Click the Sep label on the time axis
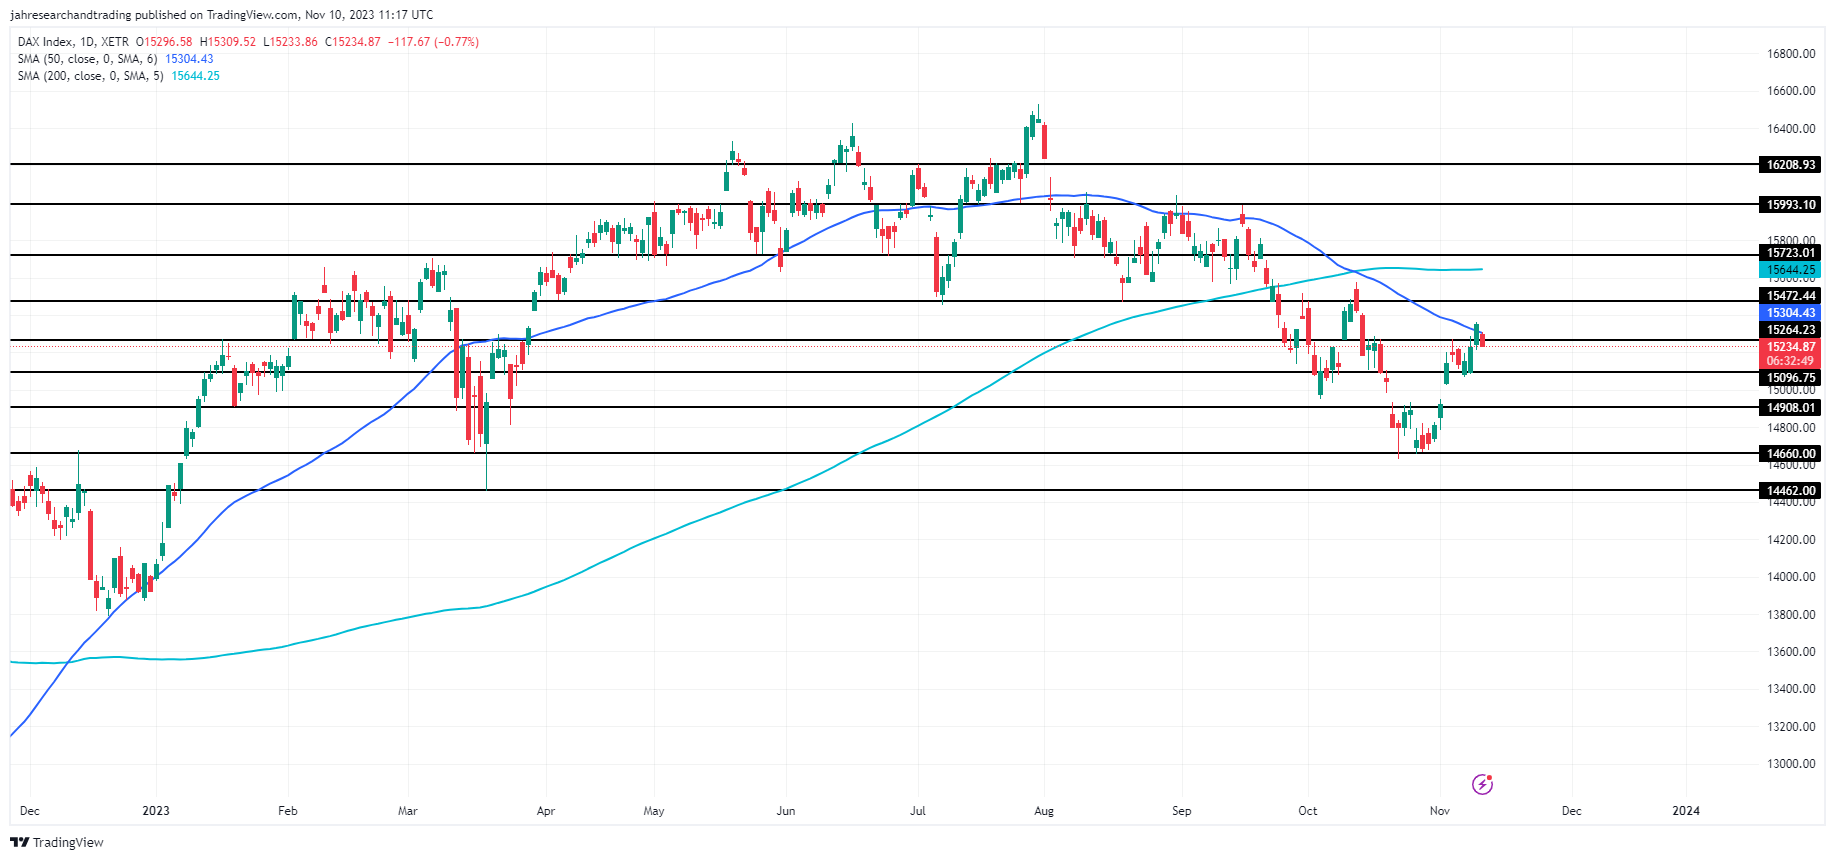This screenshot has height=860, width=1835. coord(1182,811)
